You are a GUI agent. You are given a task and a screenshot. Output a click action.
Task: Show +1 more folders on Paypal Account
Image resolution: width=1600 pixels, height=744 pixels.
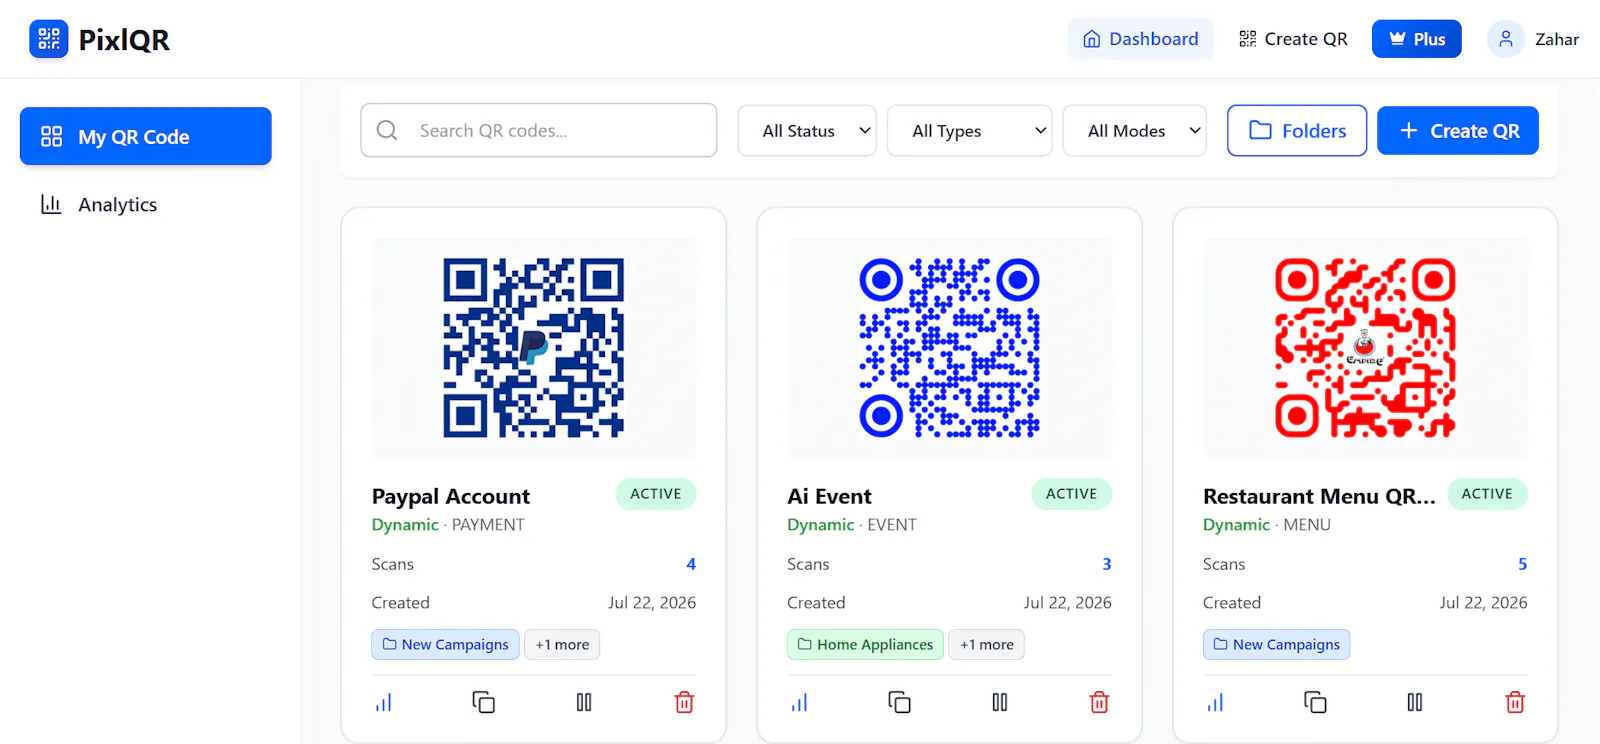click(x=562, y=645)
